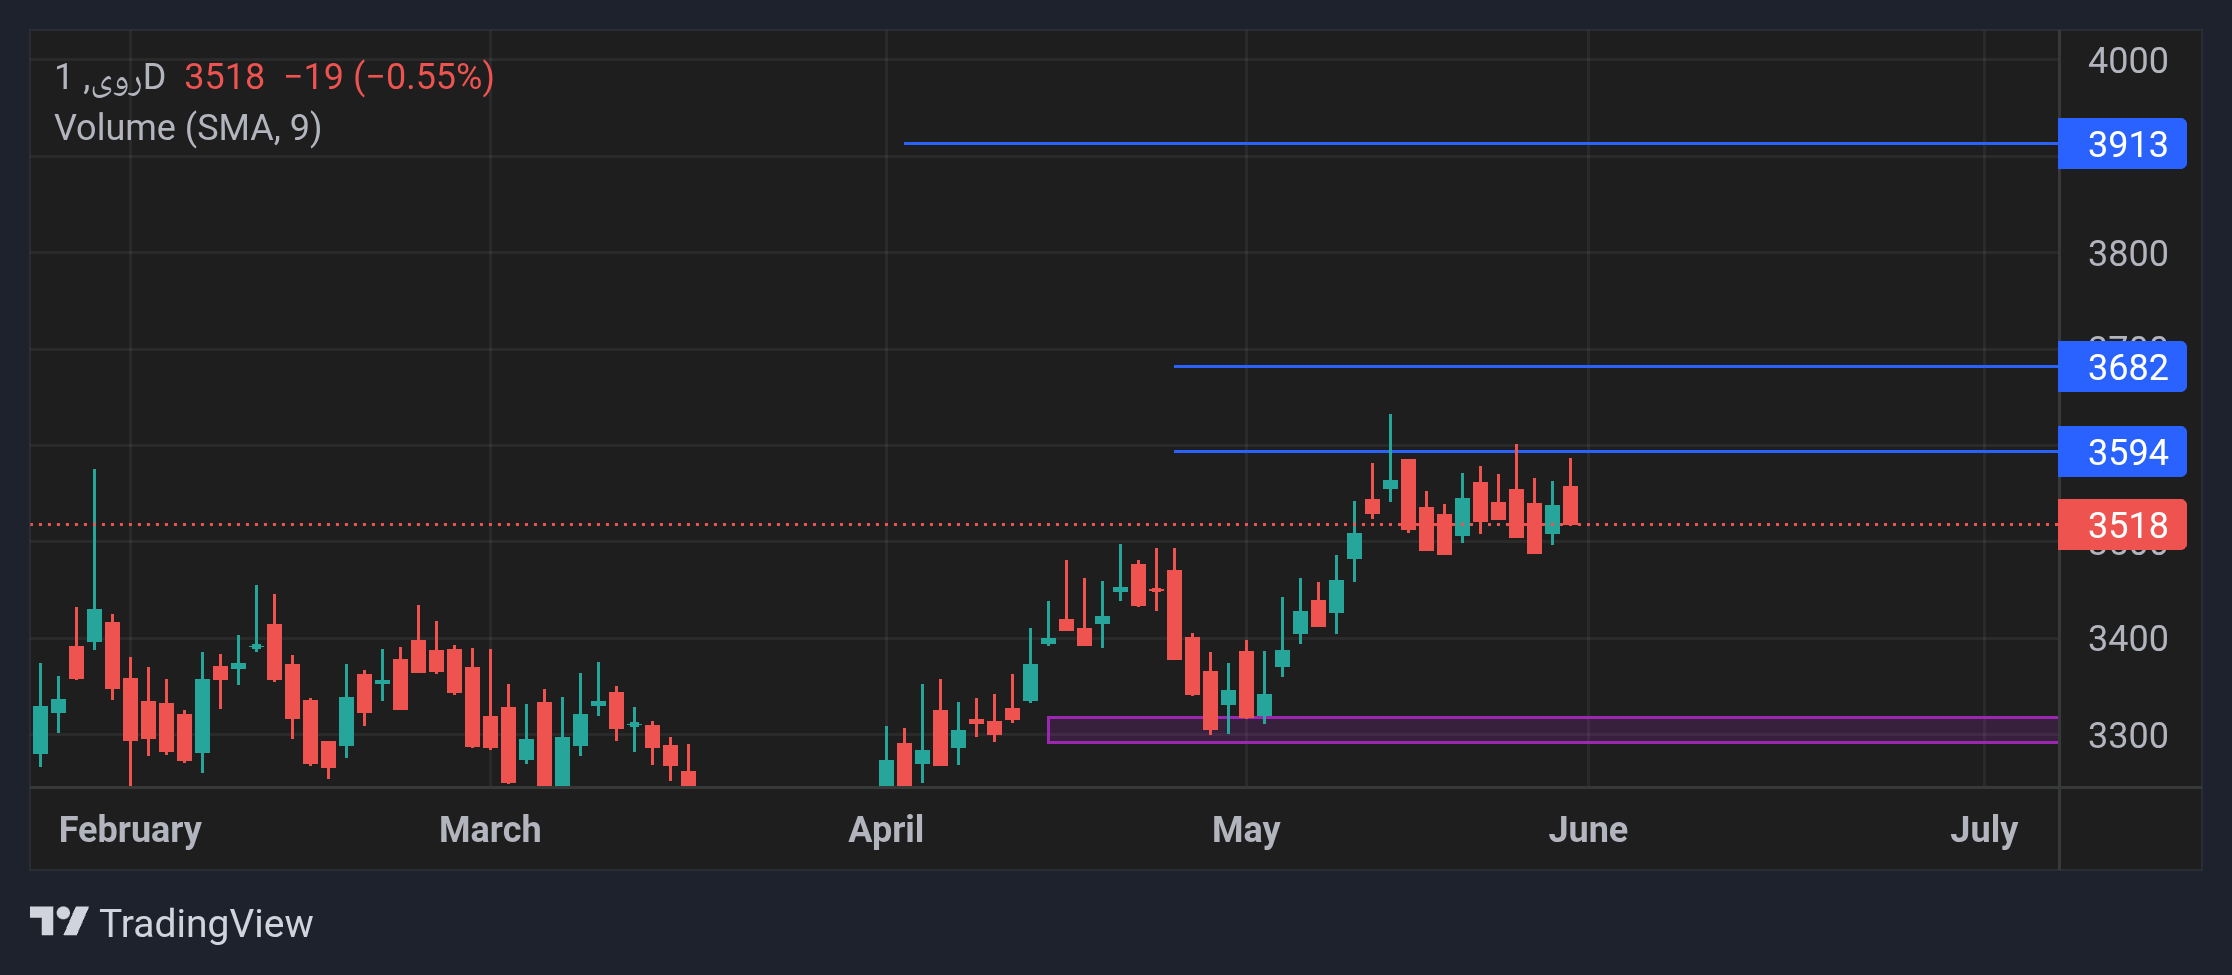
Task: Select the Volume (SMA, 9) indicator label
Action: (188, 128)
